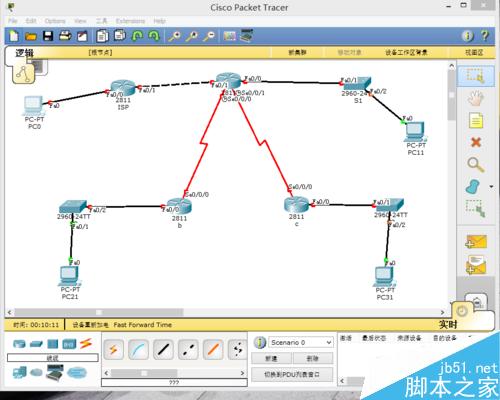Click Fast Forward Time in the status bar

point(143,325)
